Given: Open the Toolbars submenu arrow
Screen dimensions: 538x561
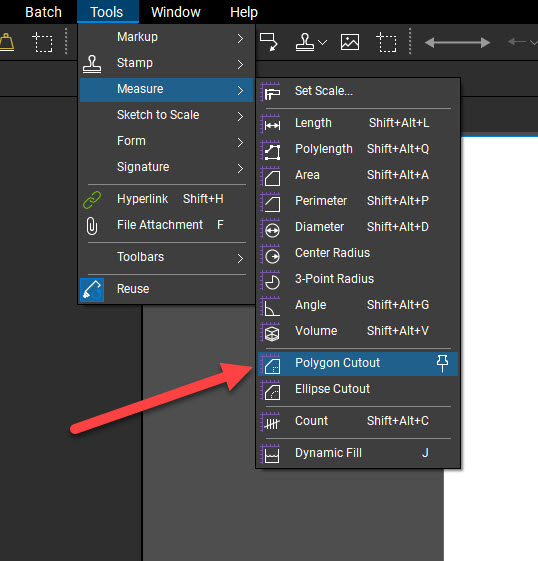Looking at the screenshot, I should [240, 258].
